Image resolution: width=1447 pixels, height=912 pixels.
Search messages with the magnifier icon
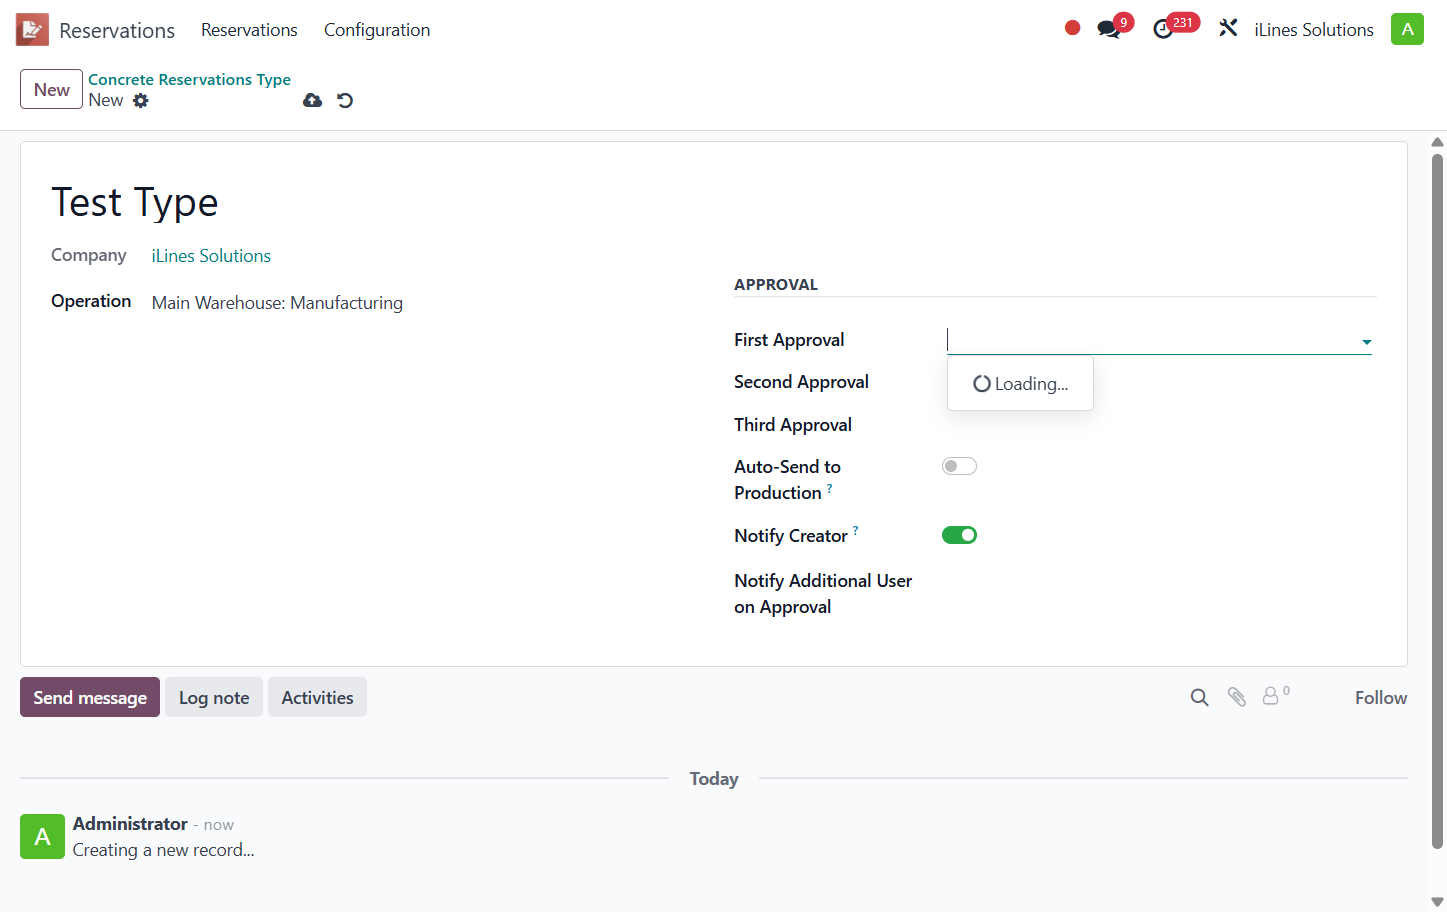click(x=1200, y=697)
